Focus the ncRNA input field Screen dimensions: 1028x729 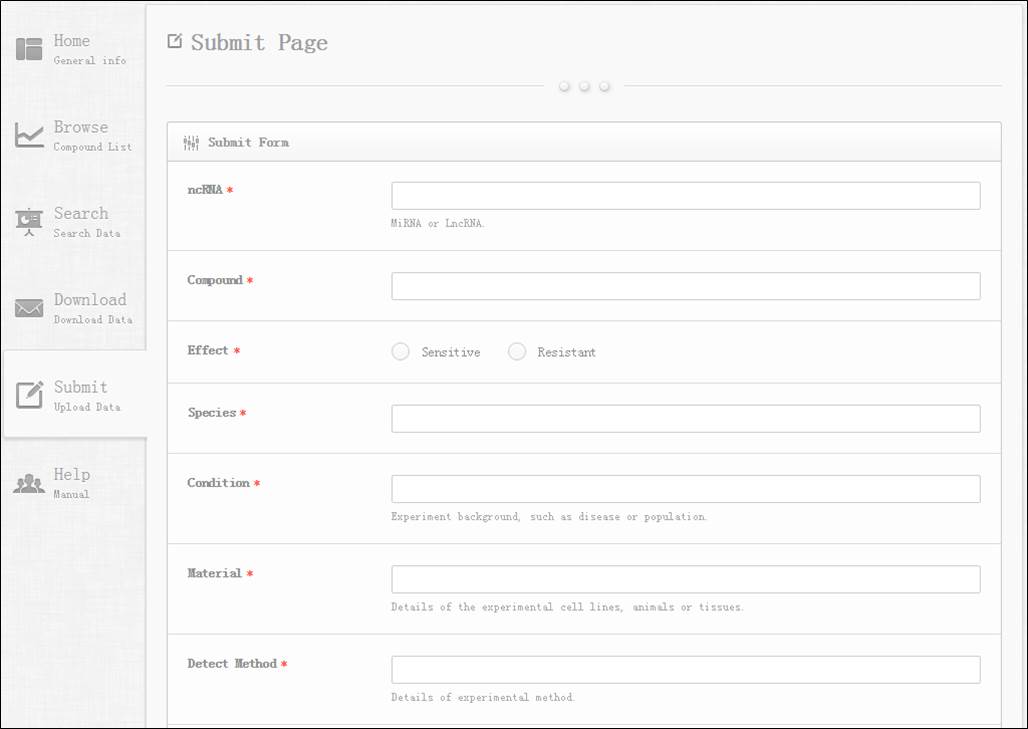coord(686,196)
